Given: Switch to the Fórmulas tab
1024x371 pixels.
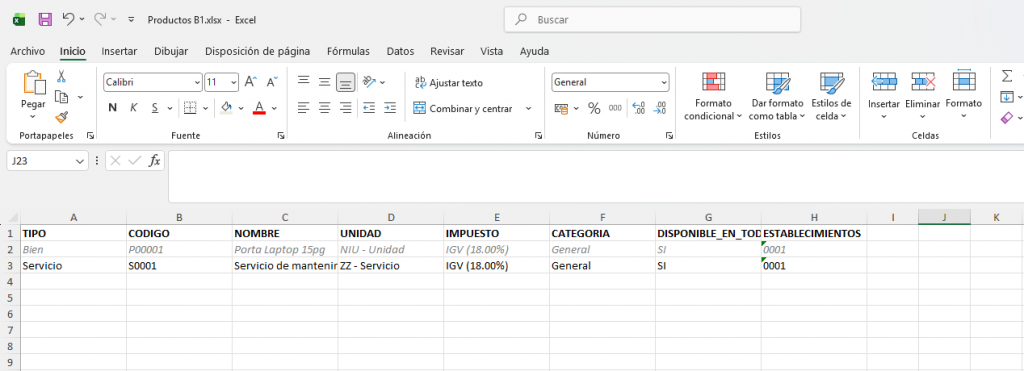Looking at the screenshot, I should coord(348,51).
